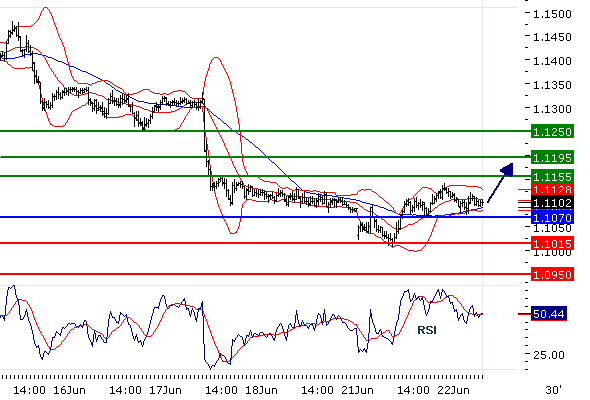This screenshot has width=590, height=400.
Task: Click the red 1.1015 support label
Action: click(x=552, y=243)
